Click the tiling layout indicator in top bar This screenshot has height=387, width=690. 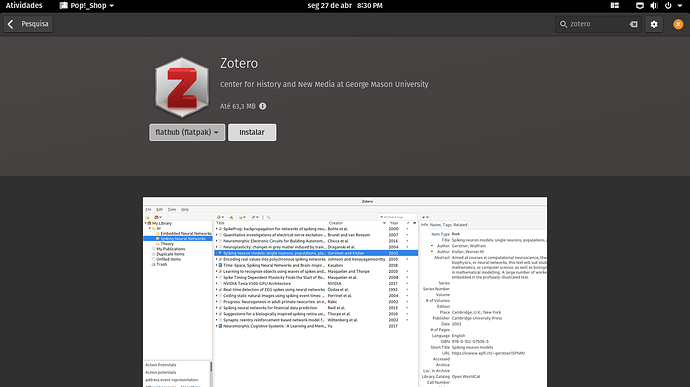click(x=615, y=5)
